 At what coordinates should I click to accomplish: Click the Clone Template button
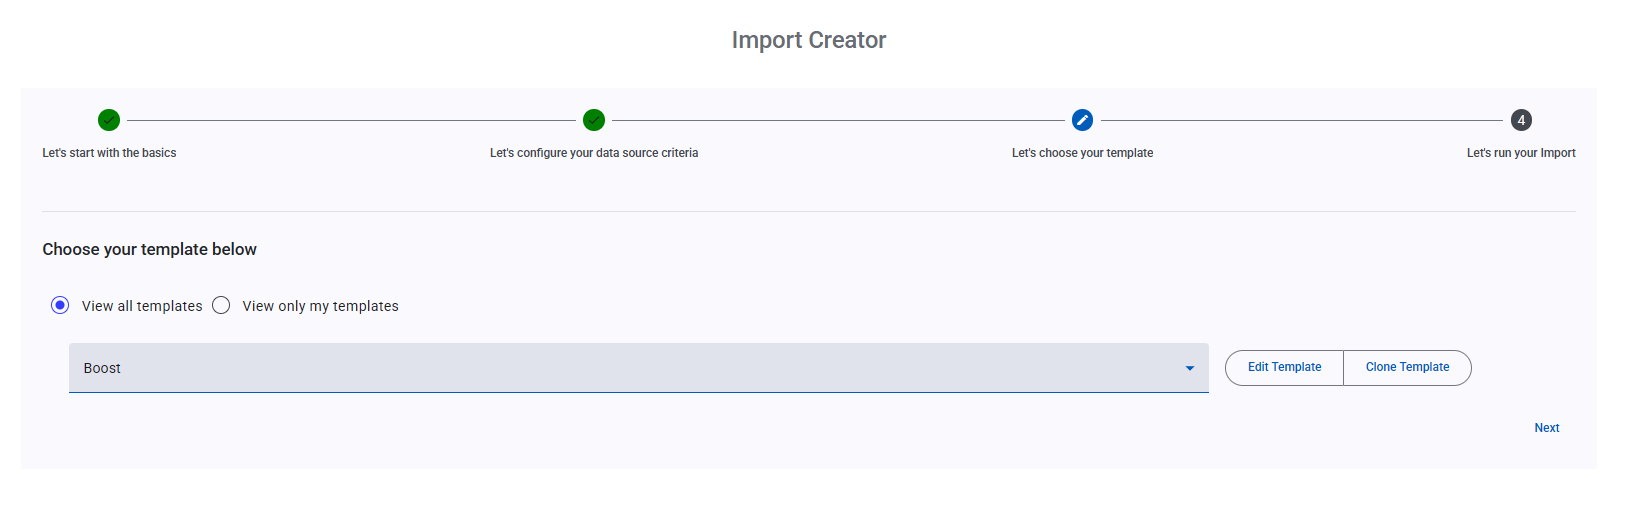(1407, 367)
